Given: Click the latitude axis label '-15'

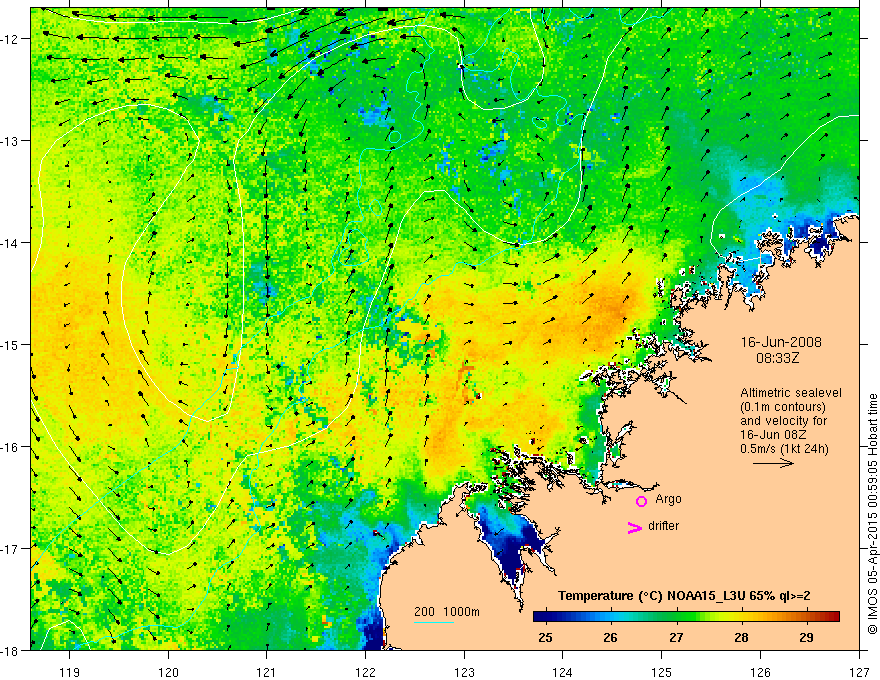Looking at the screenshot, I should pyautogui.click(x=10, y=344).
